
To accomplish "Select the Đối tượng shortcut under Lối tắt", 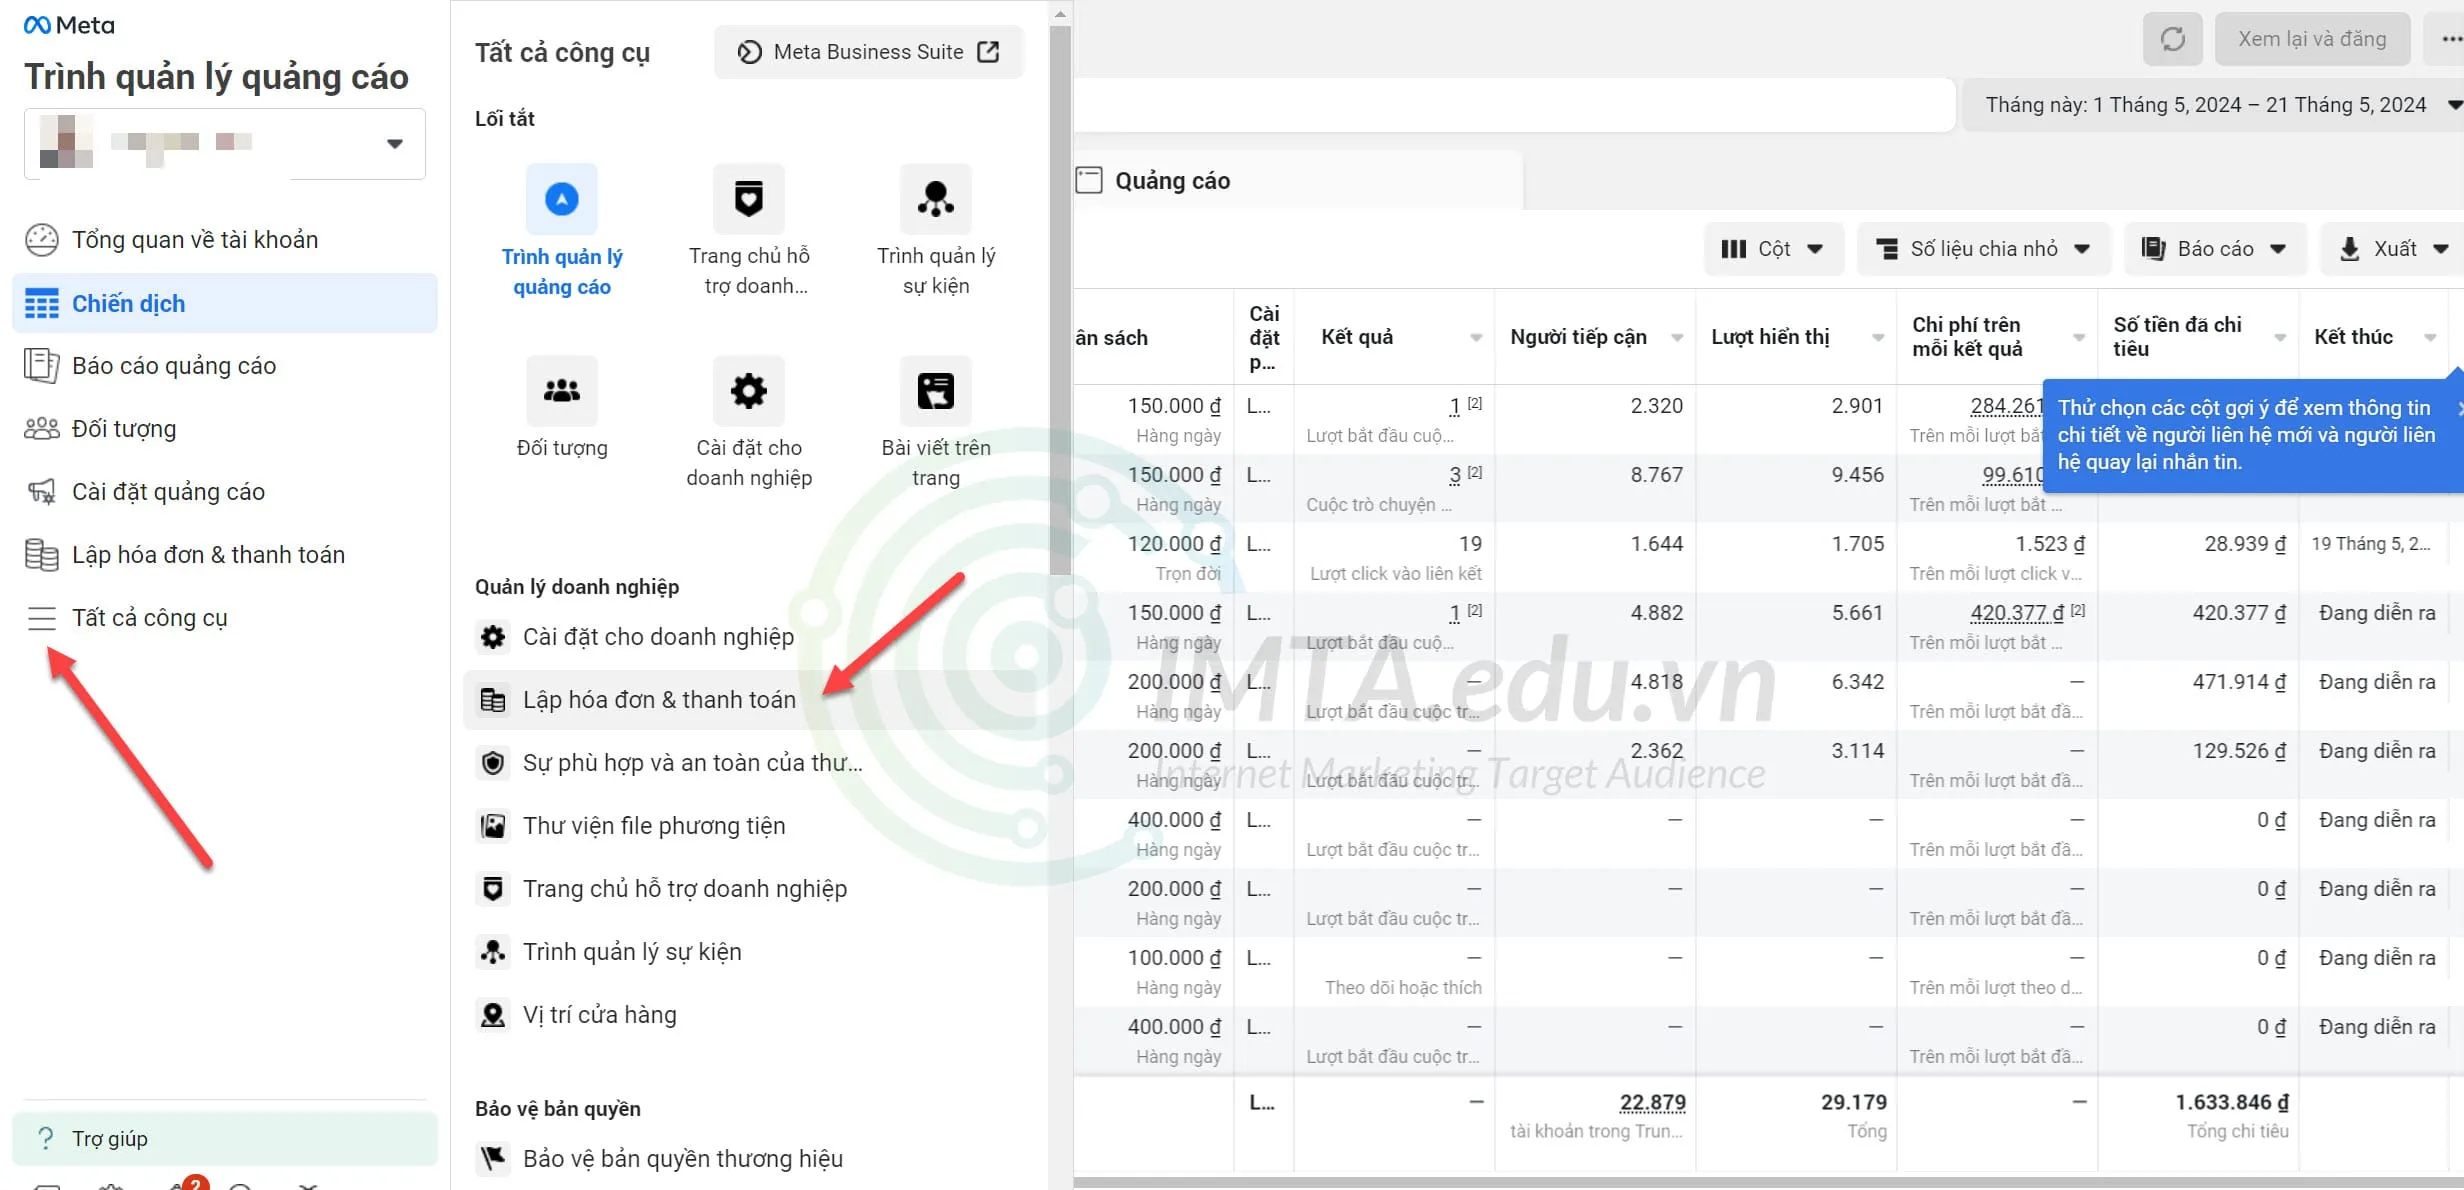I will point(561,391).
